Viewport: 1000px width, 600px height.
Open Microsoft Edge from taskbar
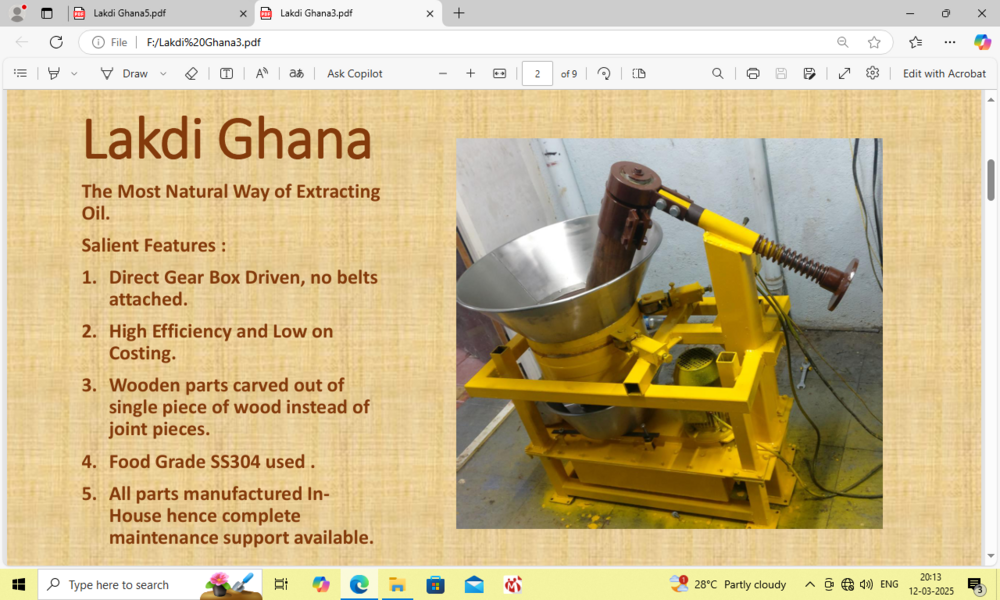click(358, 584)
